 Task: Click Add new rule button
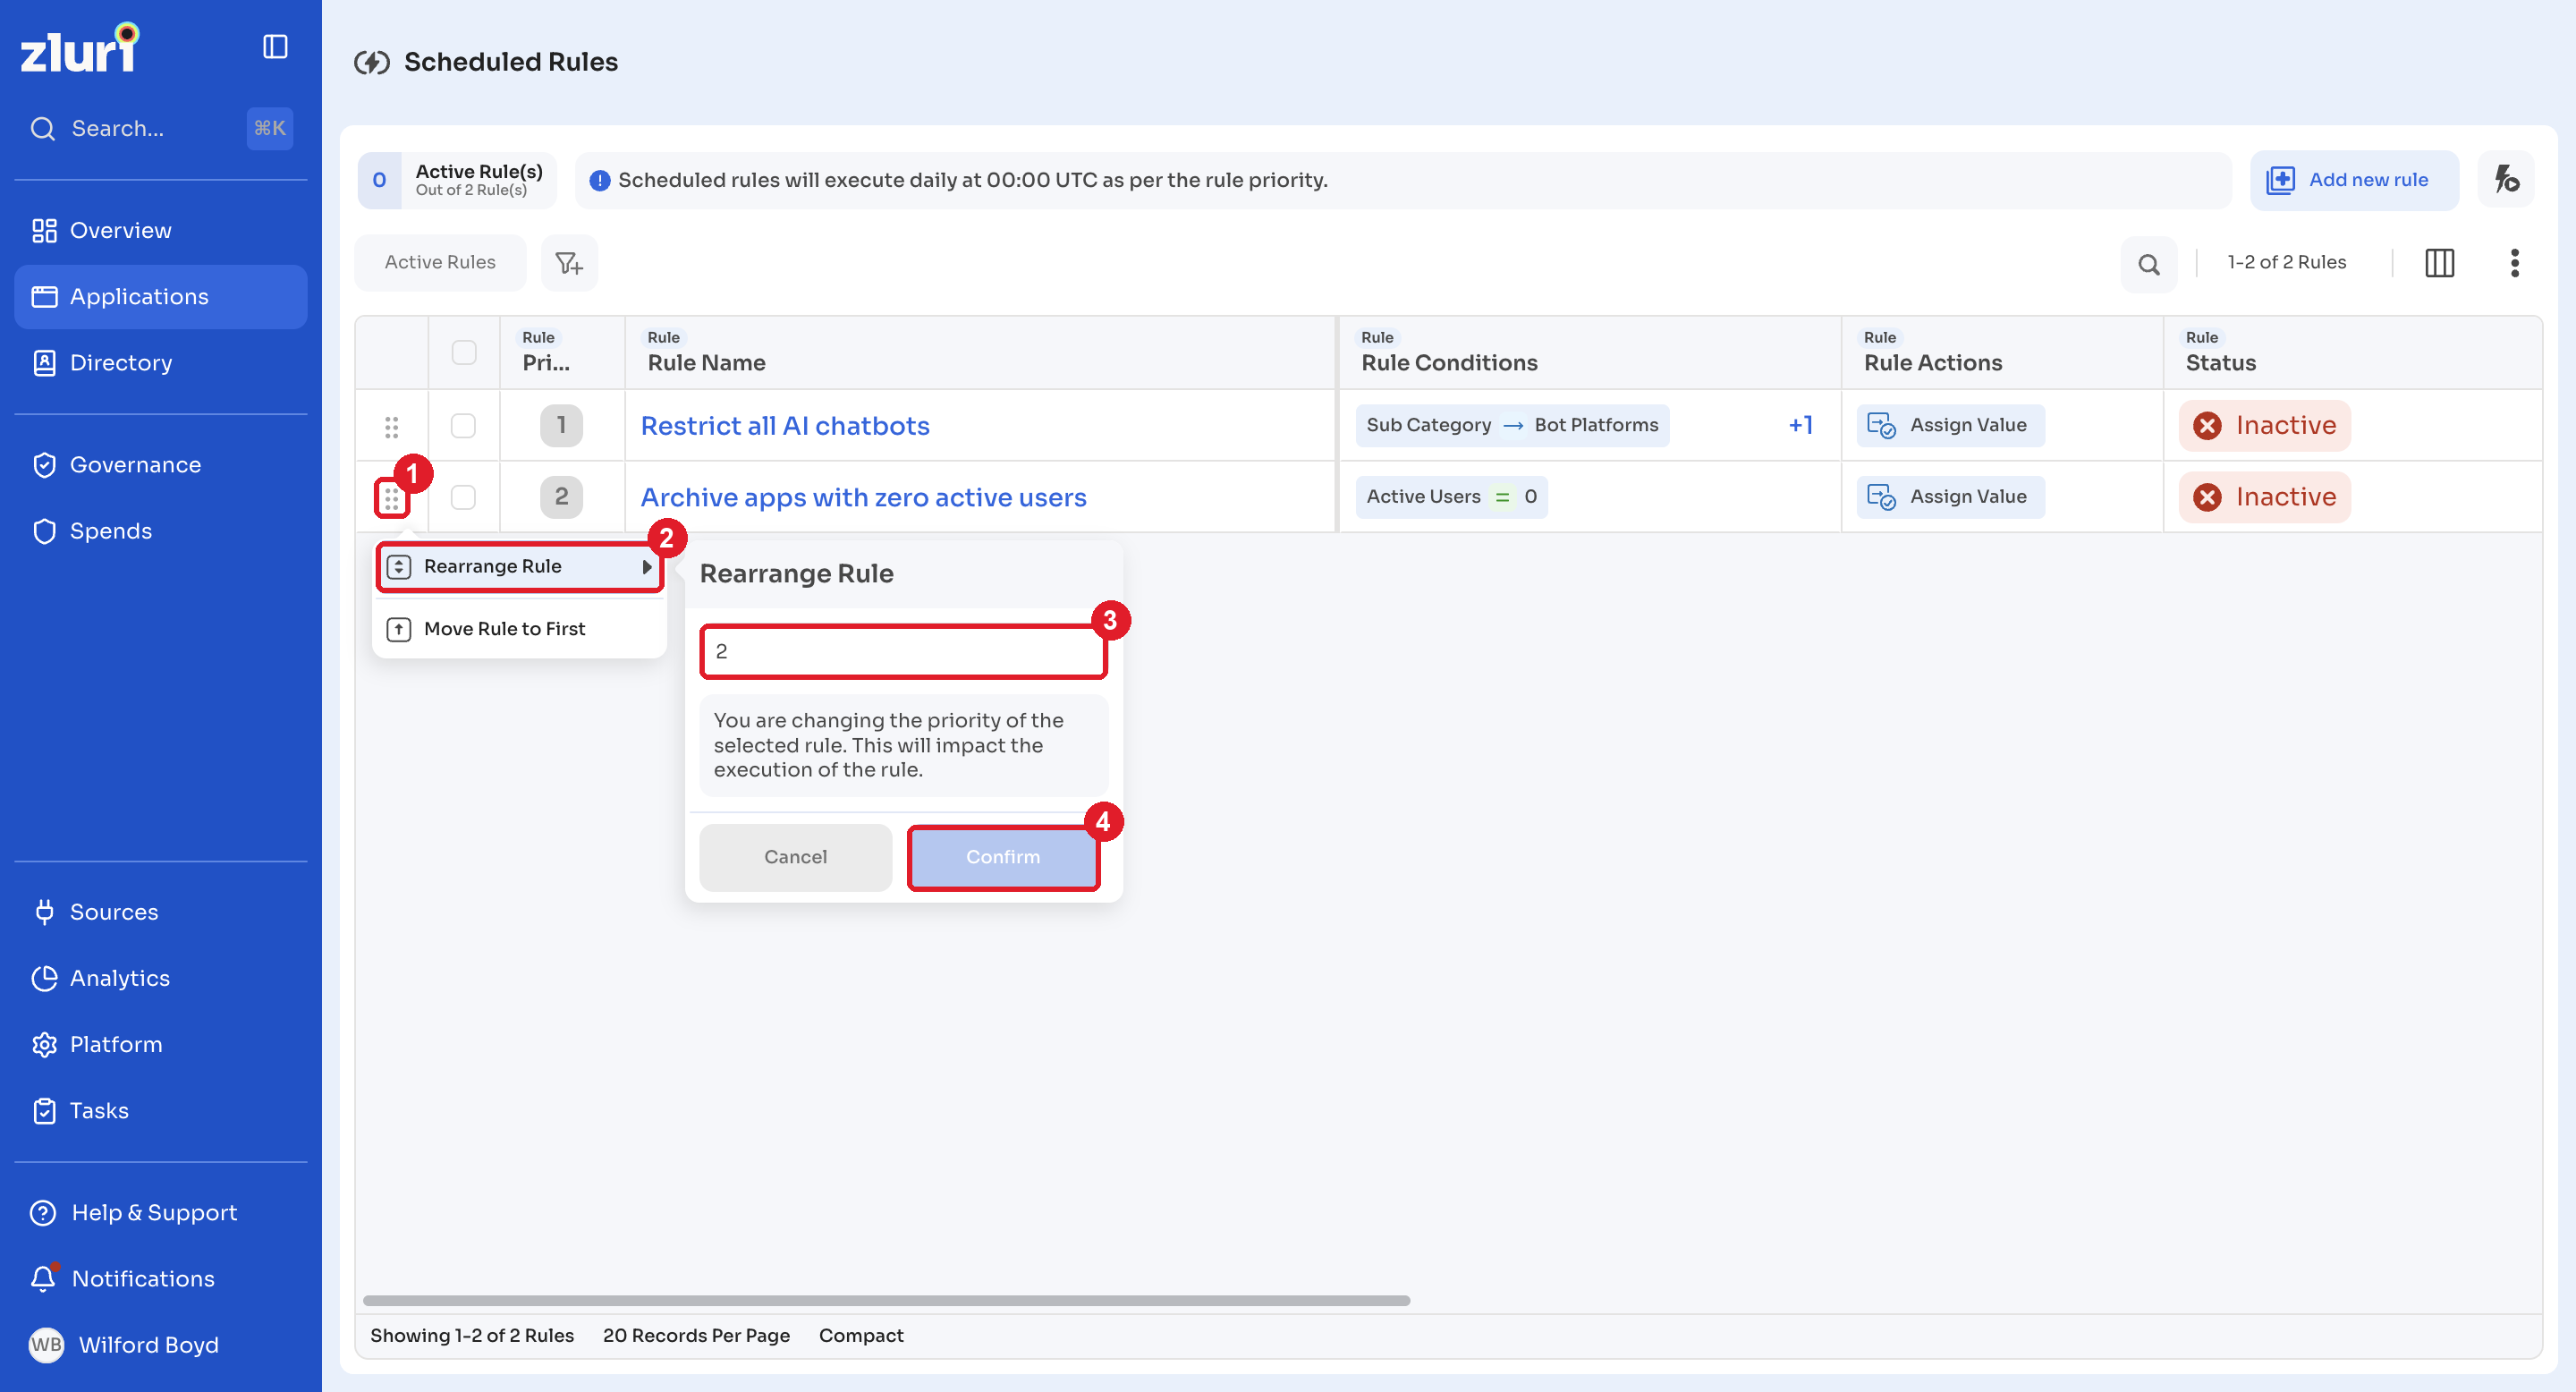point(2354,180)
